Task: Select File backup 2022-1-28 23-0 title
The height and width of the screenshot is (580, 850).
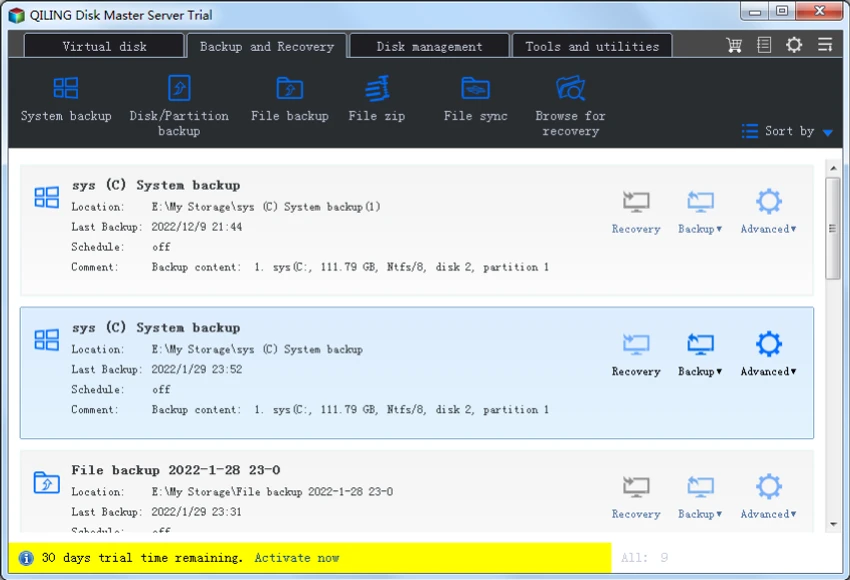Action: tap(176, 470)
